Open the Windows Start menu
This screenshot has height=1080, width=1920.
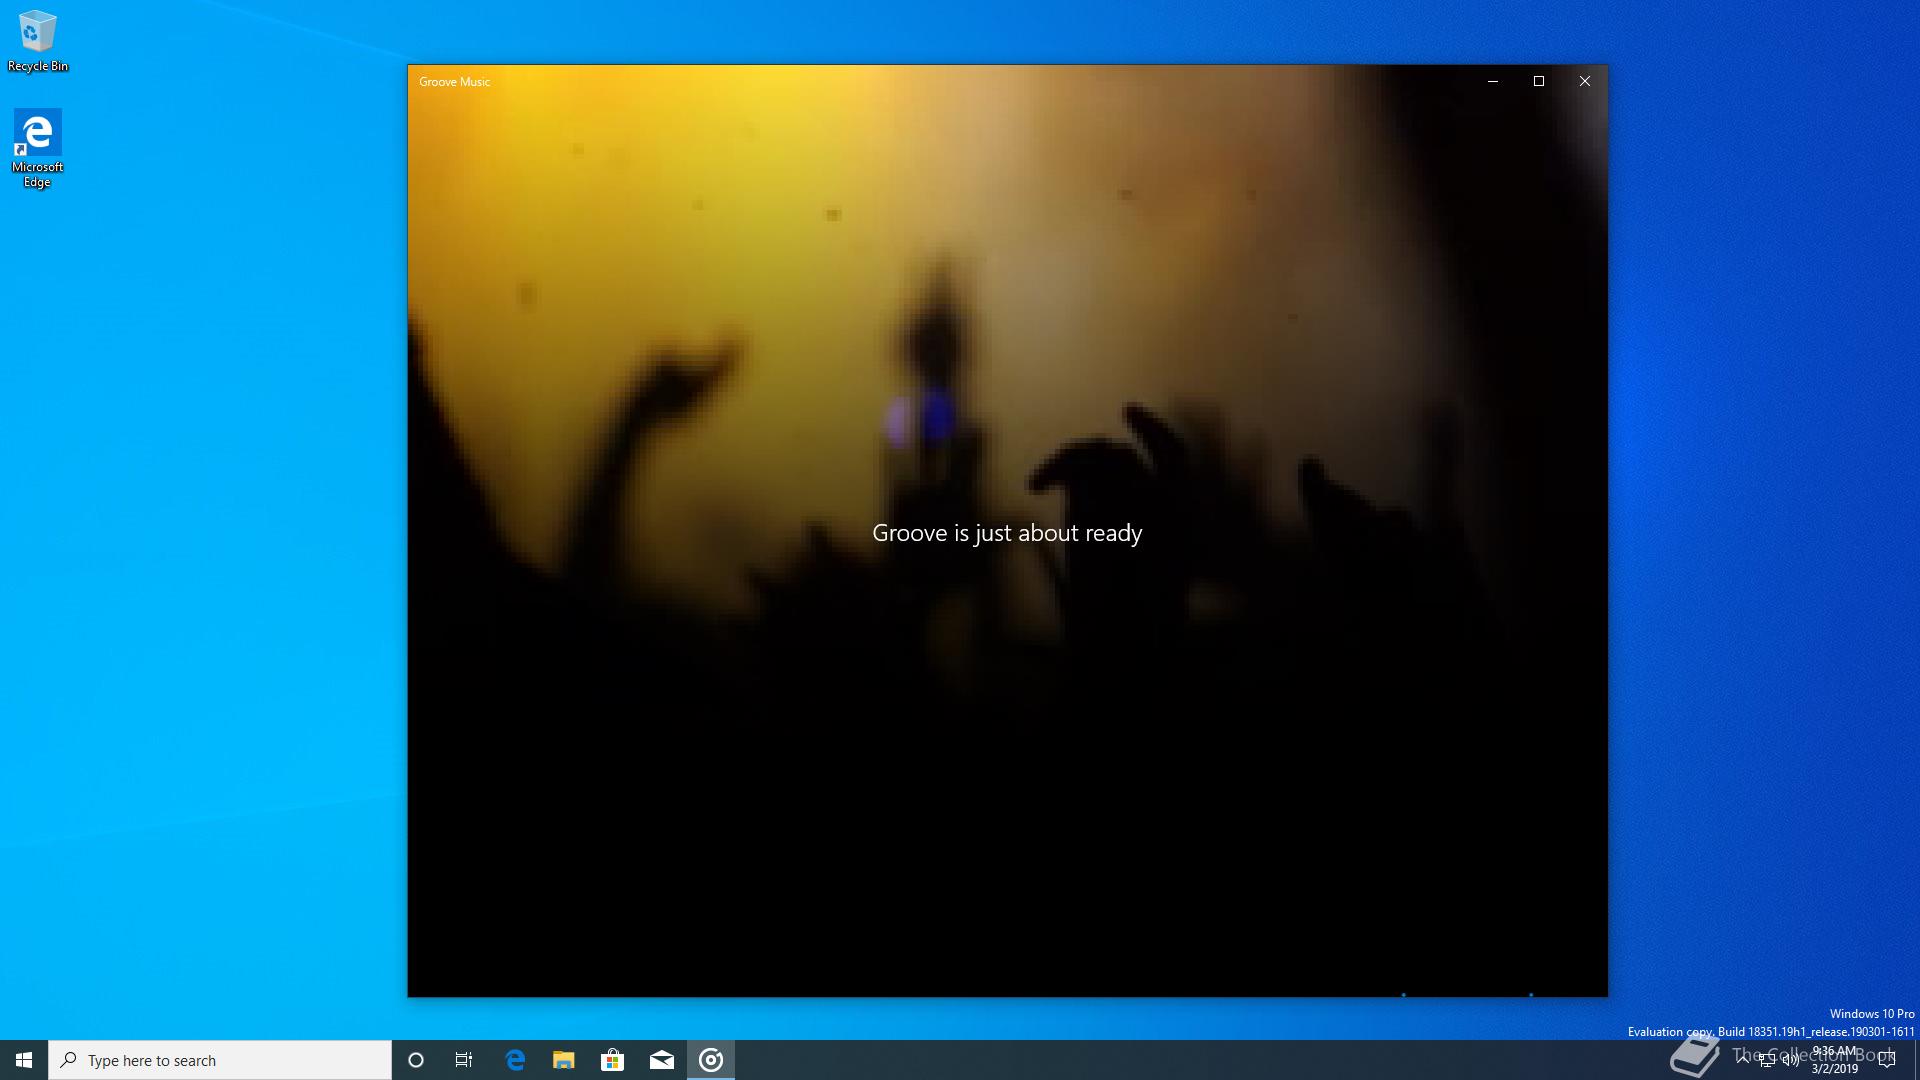(x=24, y=1060)
